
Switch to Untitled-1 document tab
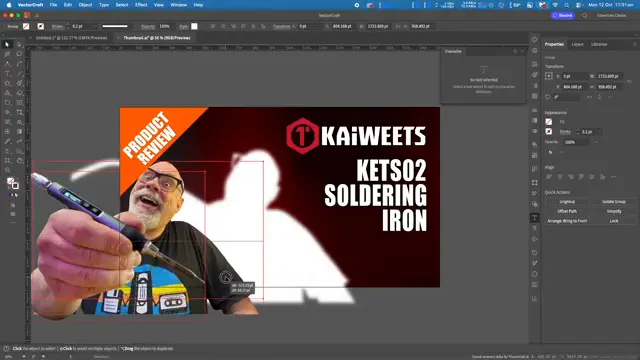click(71, 38)
